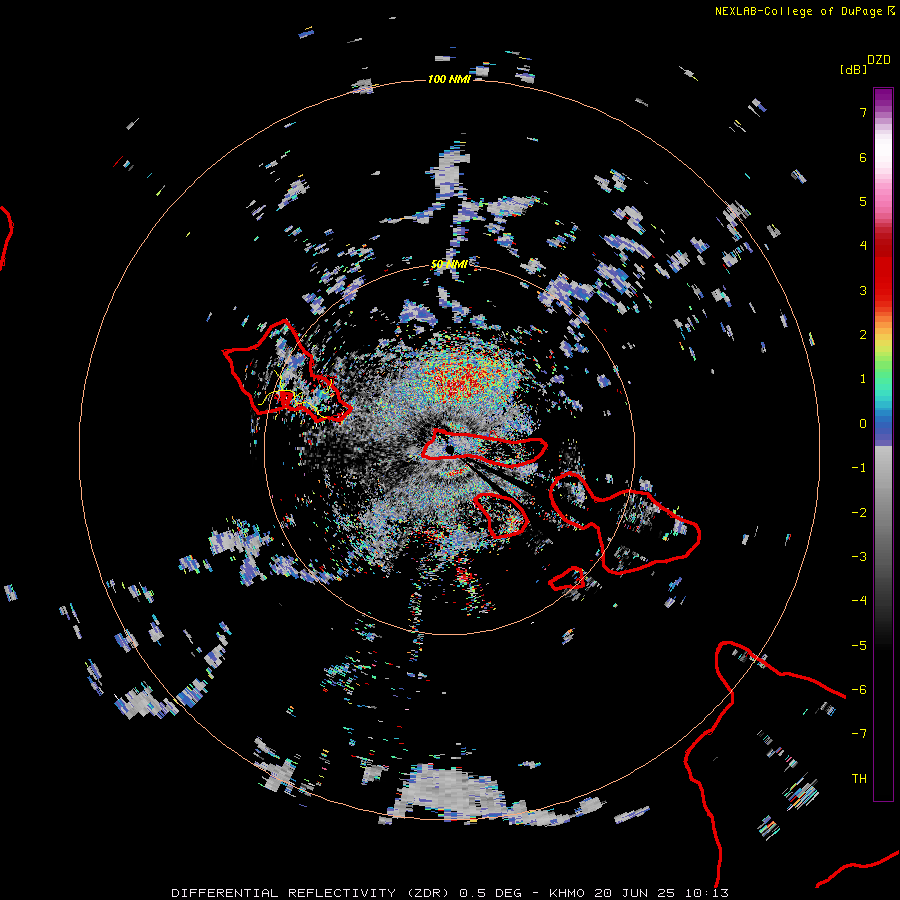Viewport: 900px width, 900px height.
Task: Click the [dB] unit label
Action: point(853,69)
